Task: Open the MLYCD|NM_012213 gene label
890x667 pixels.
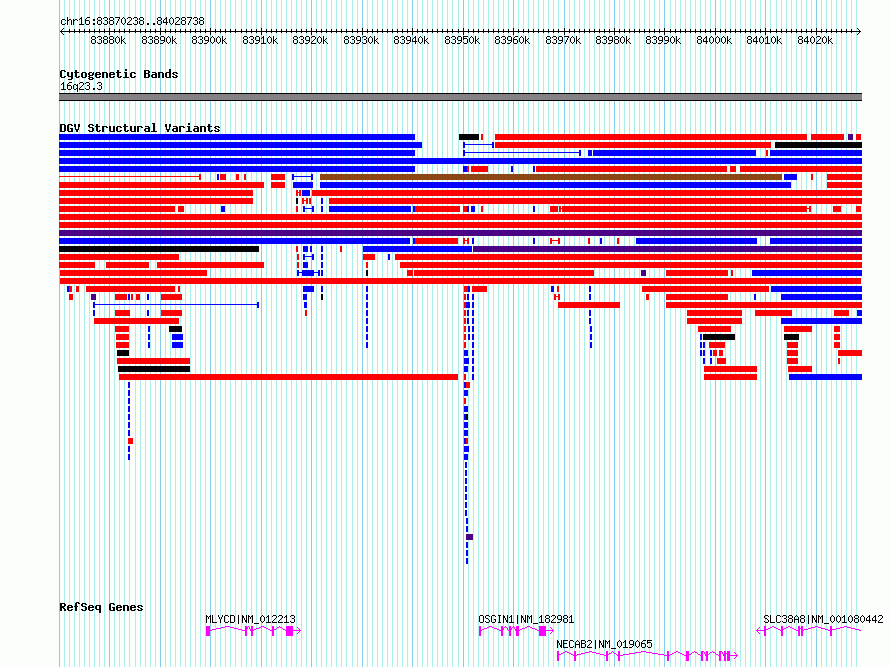Action: coord(250,619)
